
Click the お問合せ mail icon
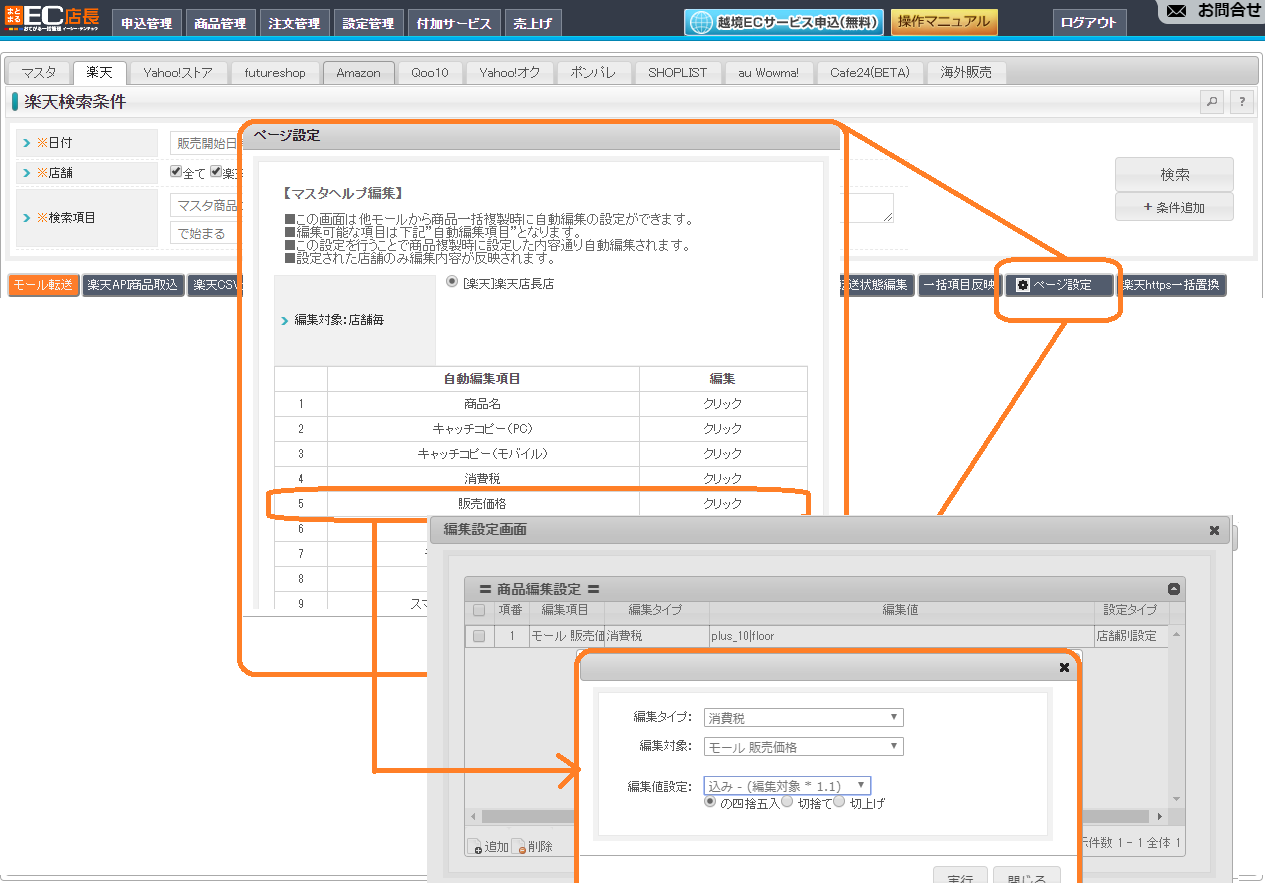[x=1177, y=11]
